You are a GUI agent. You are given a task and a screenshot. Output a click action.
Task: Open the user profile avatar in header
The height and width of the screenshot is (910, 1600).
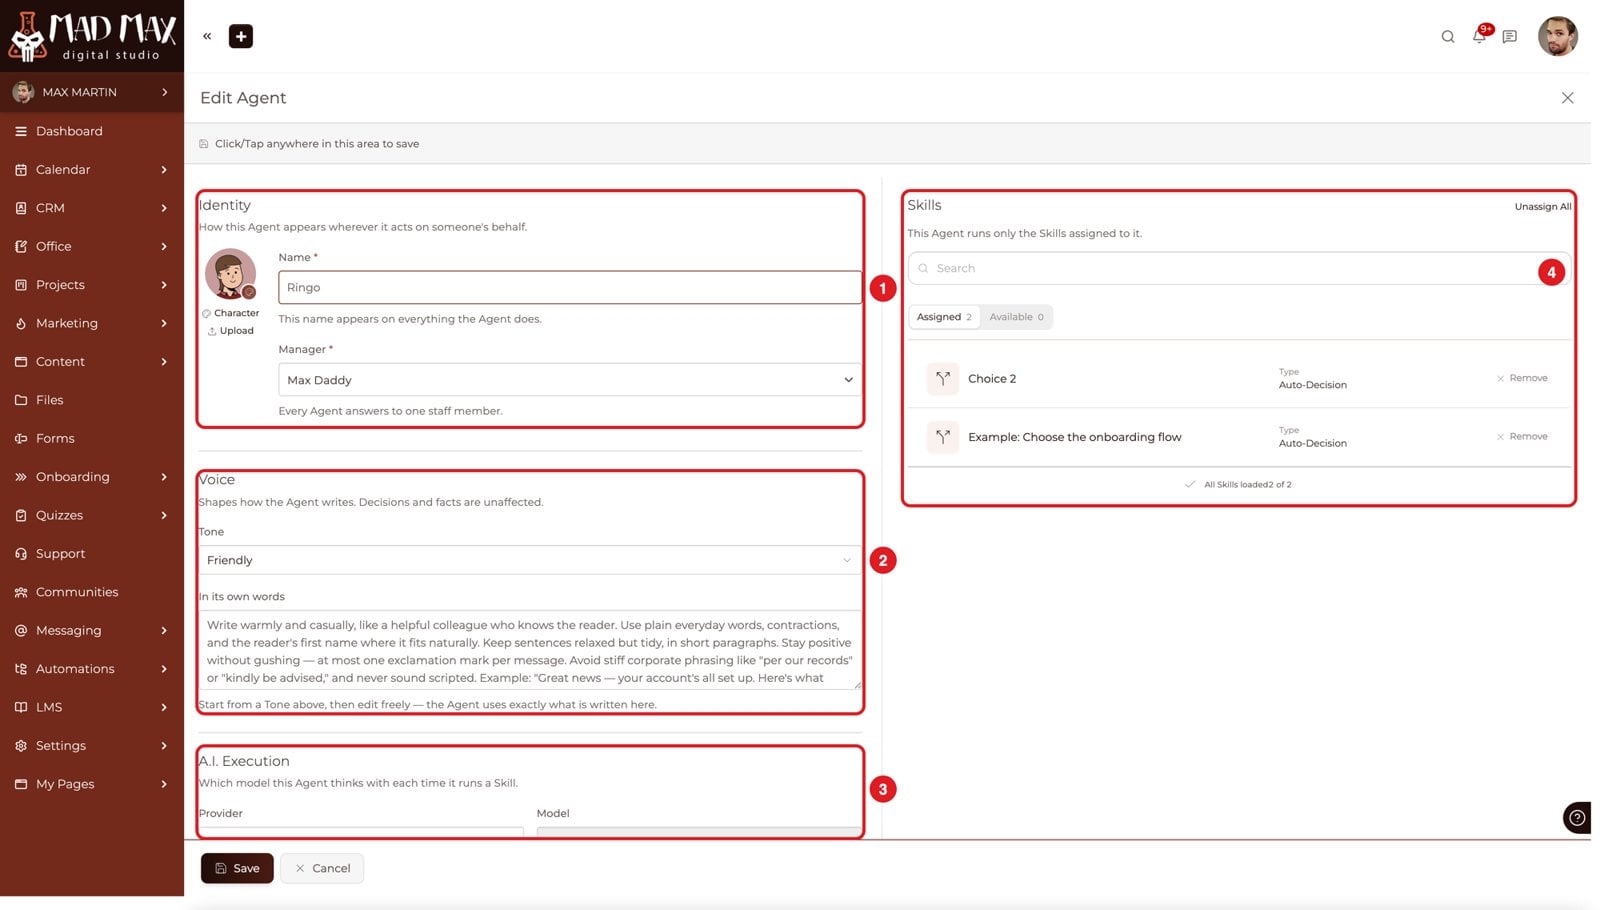[1557, 37]
